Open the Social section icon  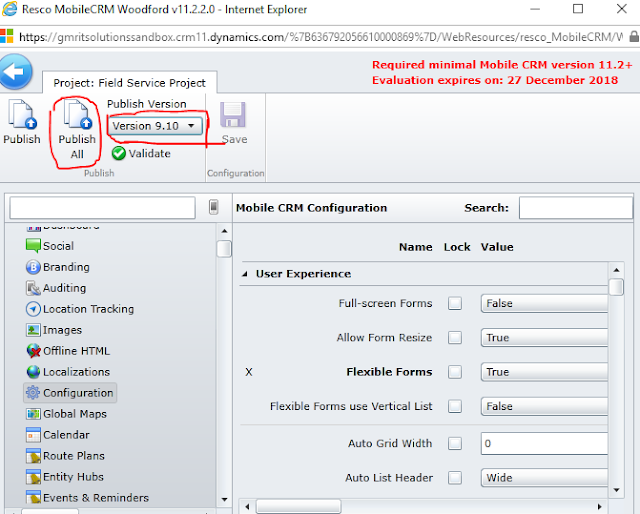coord(33,246)
